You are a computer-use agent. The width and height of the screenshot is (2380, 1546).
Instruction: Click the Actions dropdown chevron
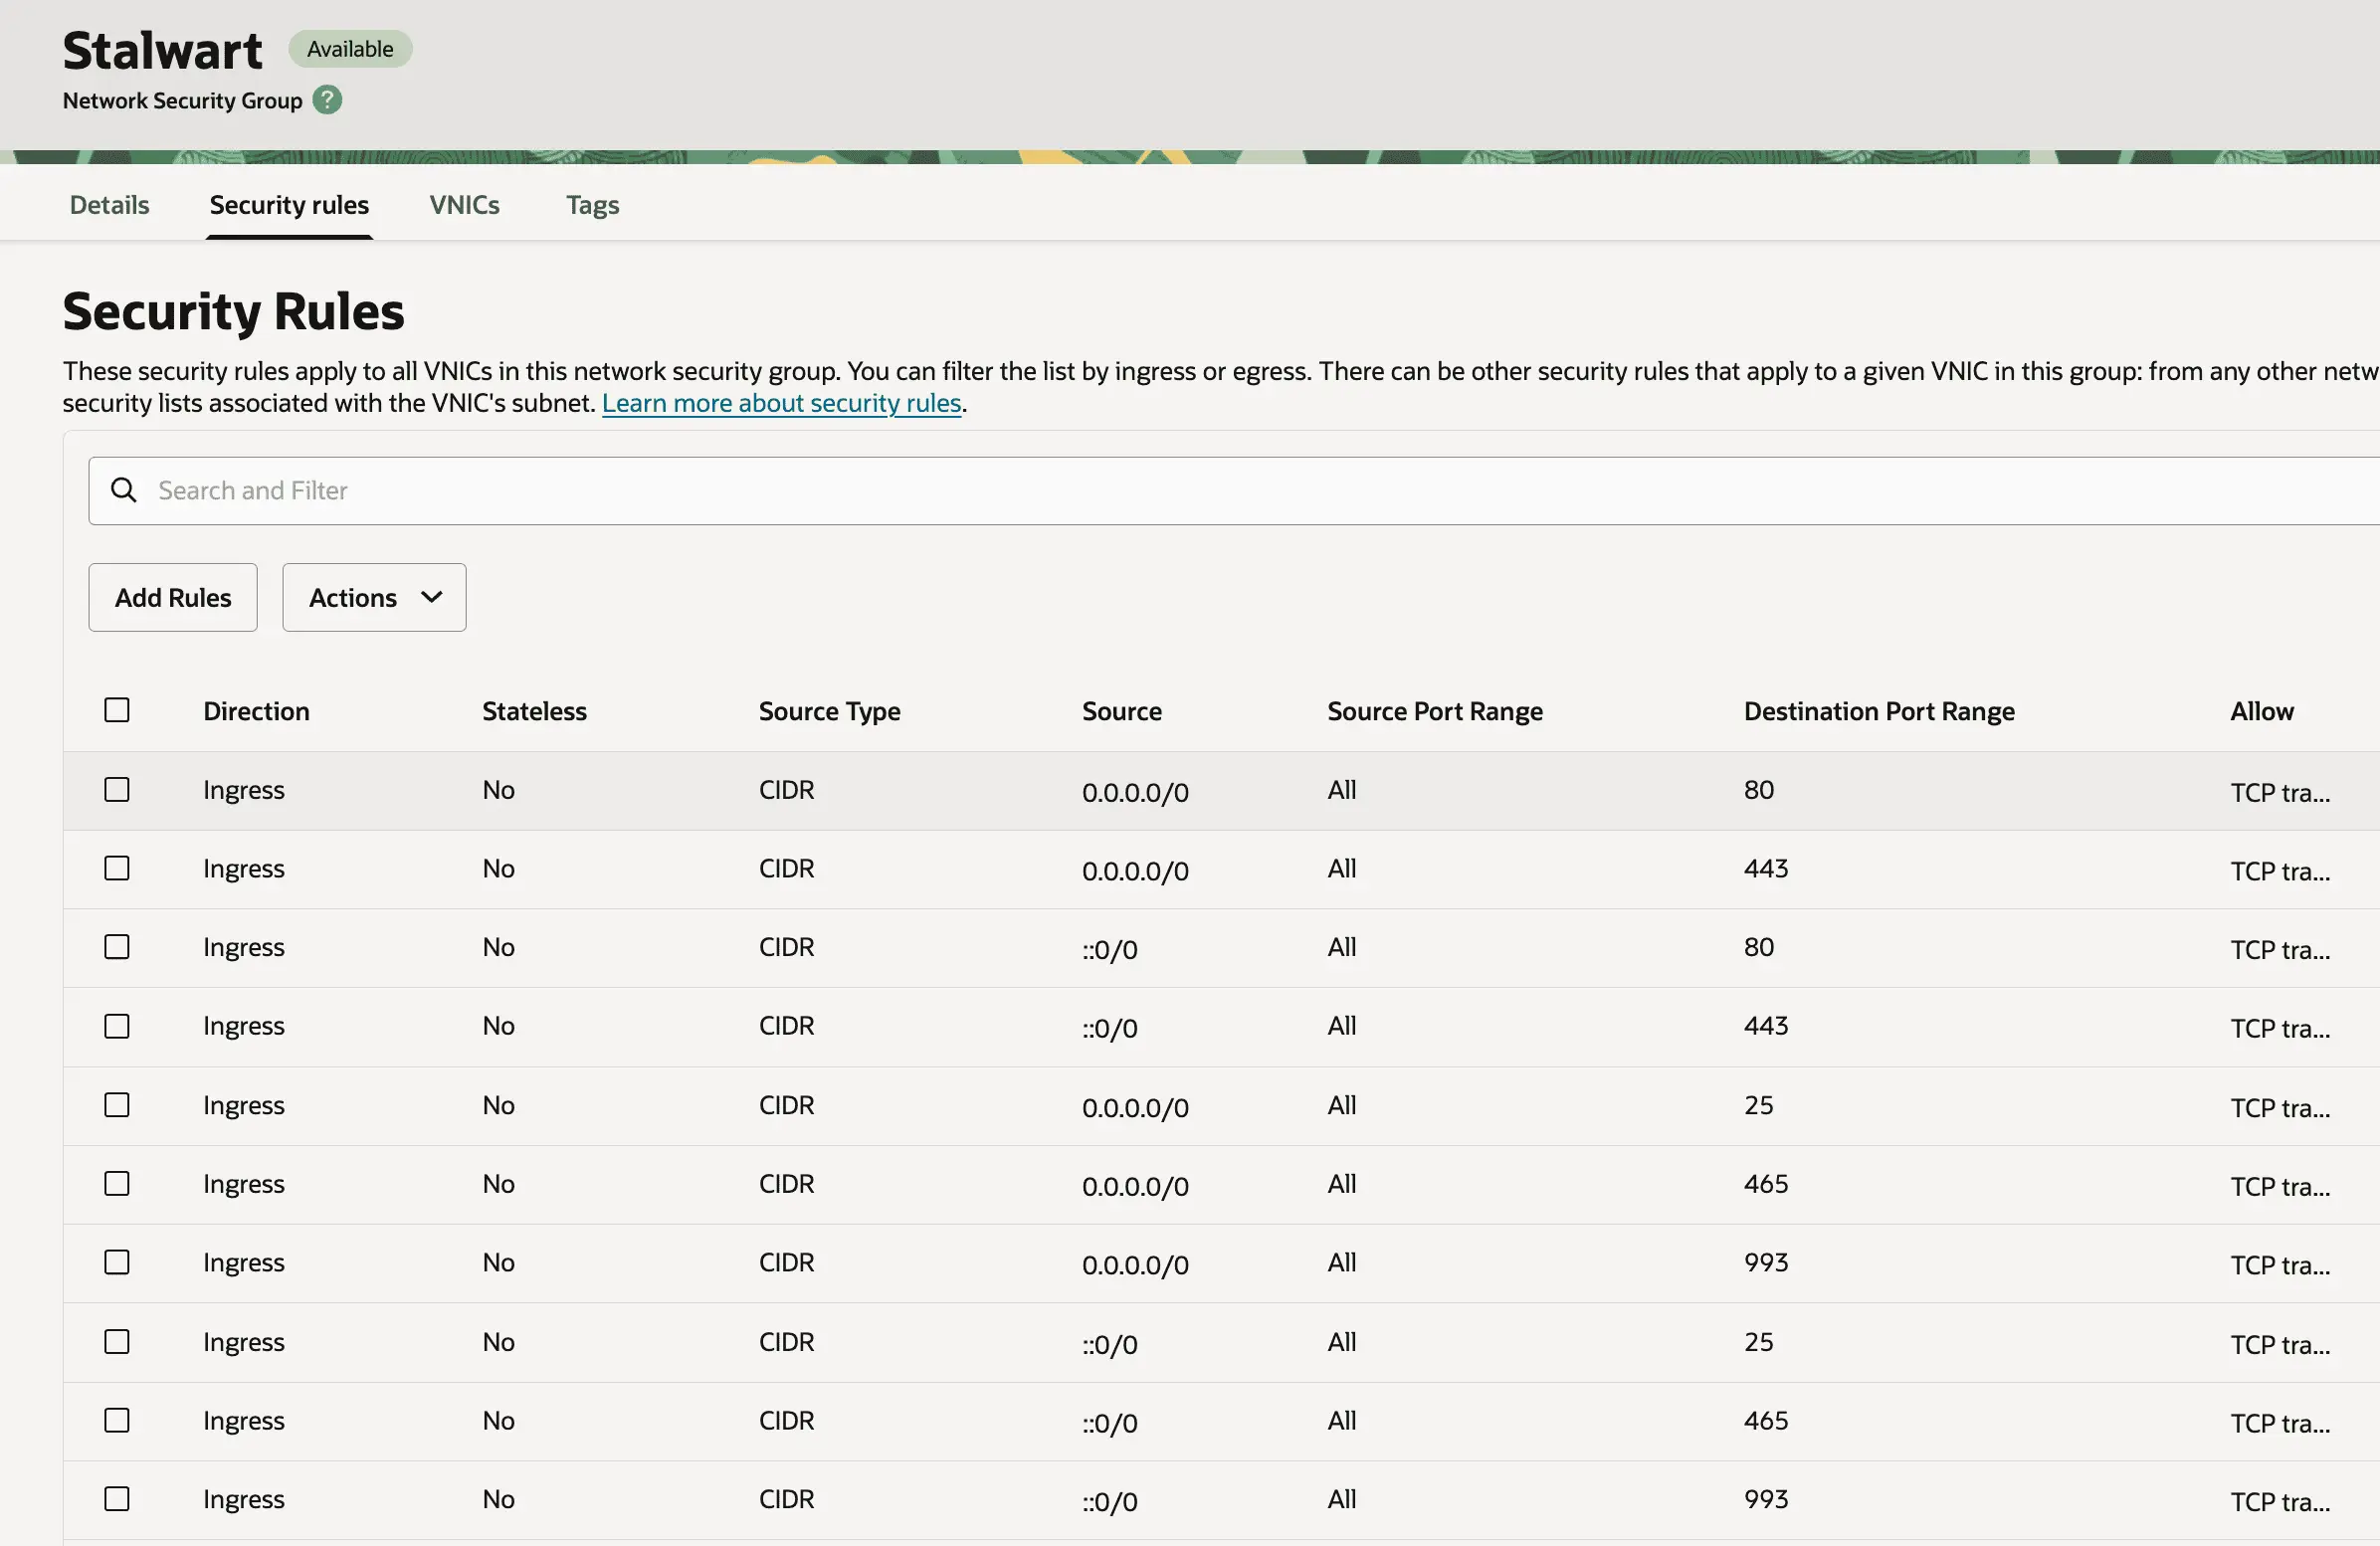432,597
